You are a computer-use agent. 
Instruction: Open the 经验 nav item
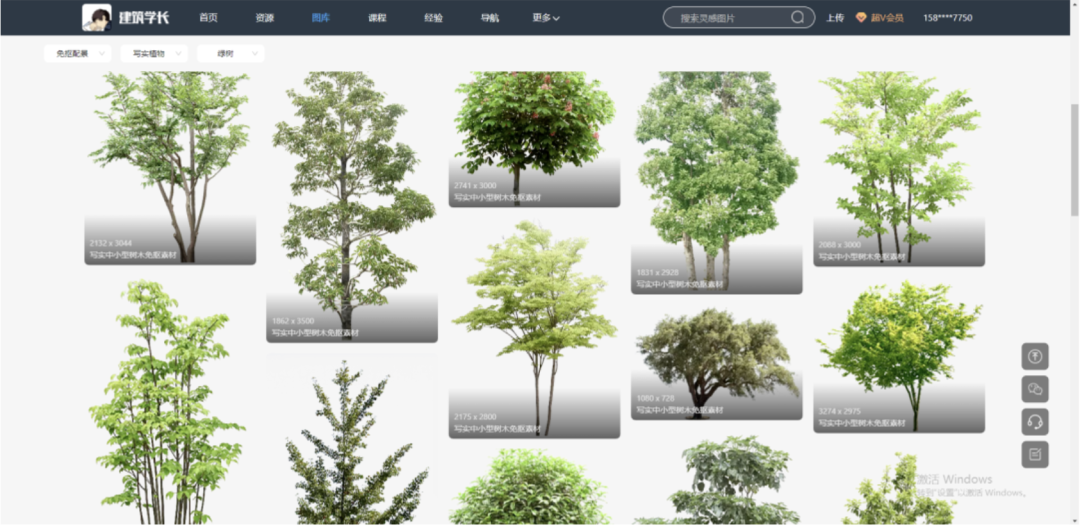click(434, 18)
